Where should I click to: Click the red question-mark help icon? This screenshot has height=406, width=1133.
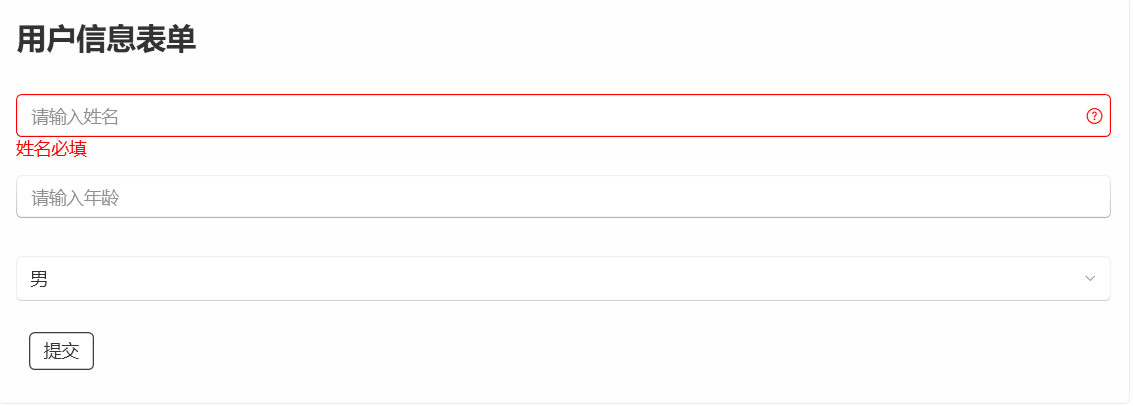(1094, 116)
